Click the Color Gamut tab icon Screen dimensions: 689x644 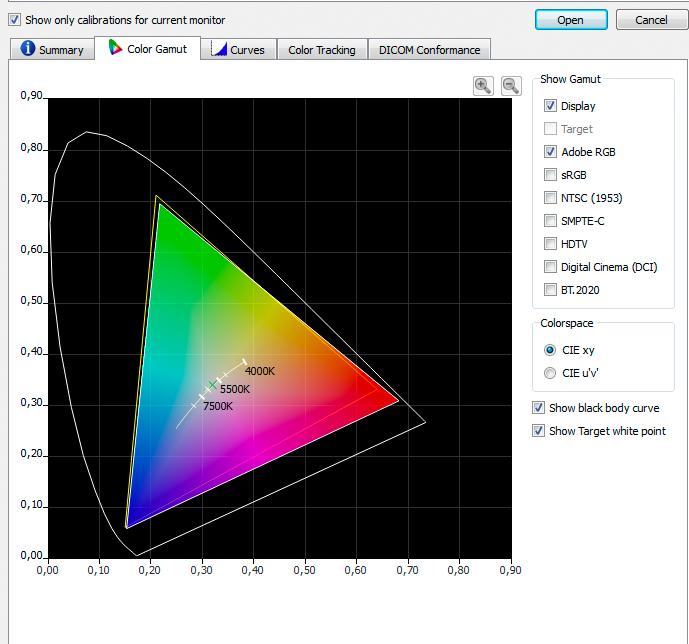click(x=115, y=47)
